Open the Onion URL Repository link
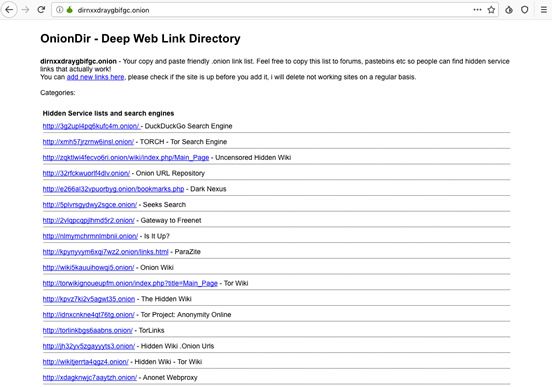The image size is (552, 387). coord(86,173)
